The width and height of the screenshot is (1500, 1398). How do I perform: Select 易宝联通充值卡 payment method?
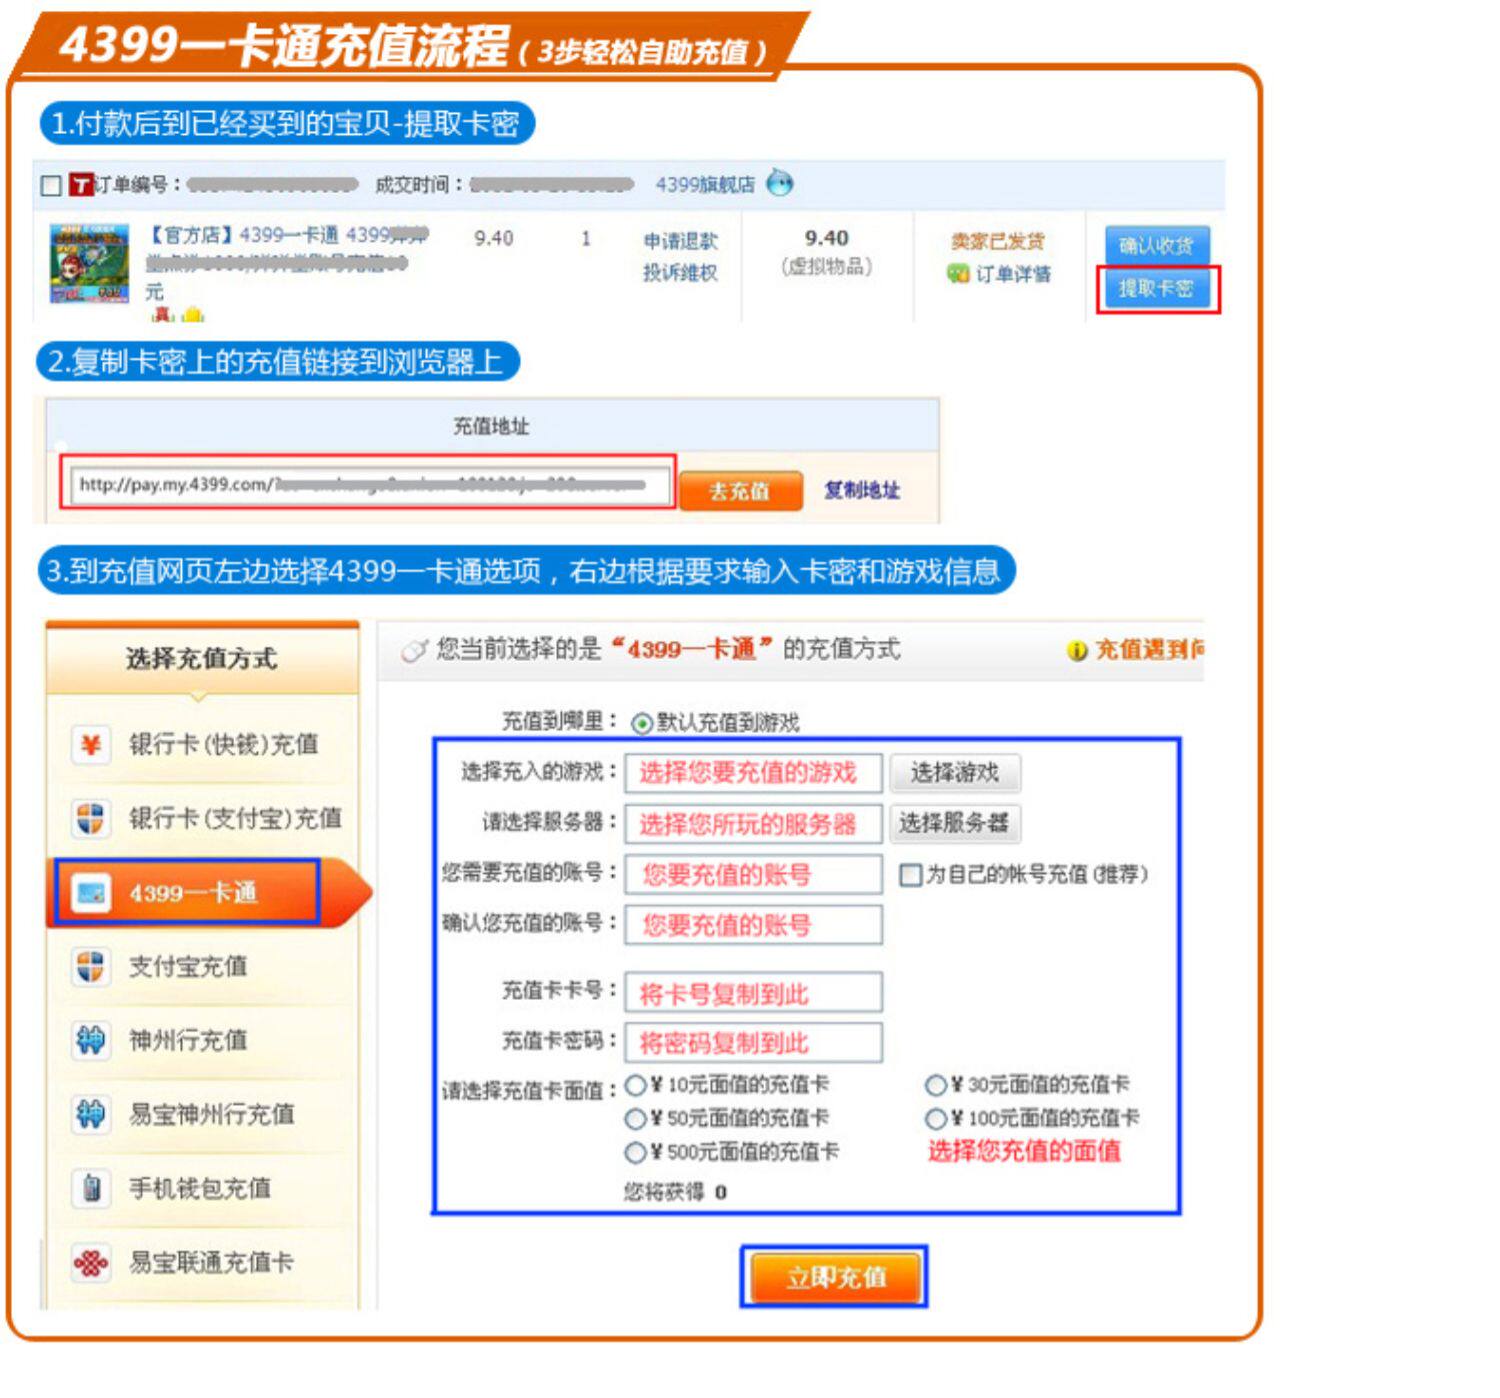tap(203, 1263)
